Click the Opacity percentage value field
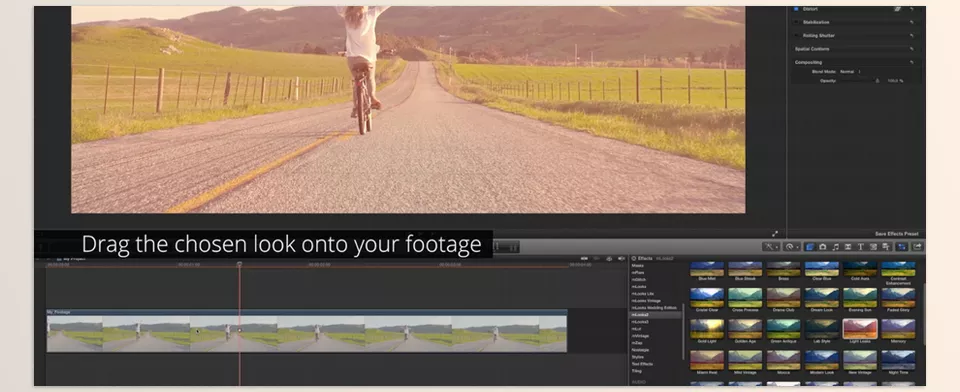Viewport: 960px width, 392px height. (x=895, y=81)
